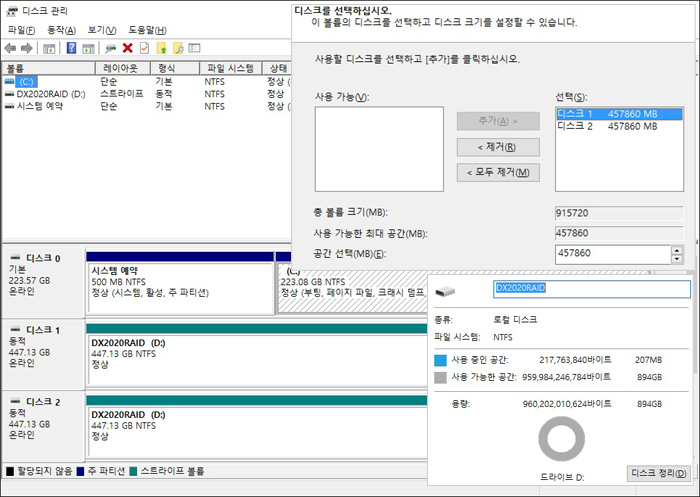Click the black 할당되지 않음 legend swatch
The image size is (700, 497).
(x=10, y=471)
